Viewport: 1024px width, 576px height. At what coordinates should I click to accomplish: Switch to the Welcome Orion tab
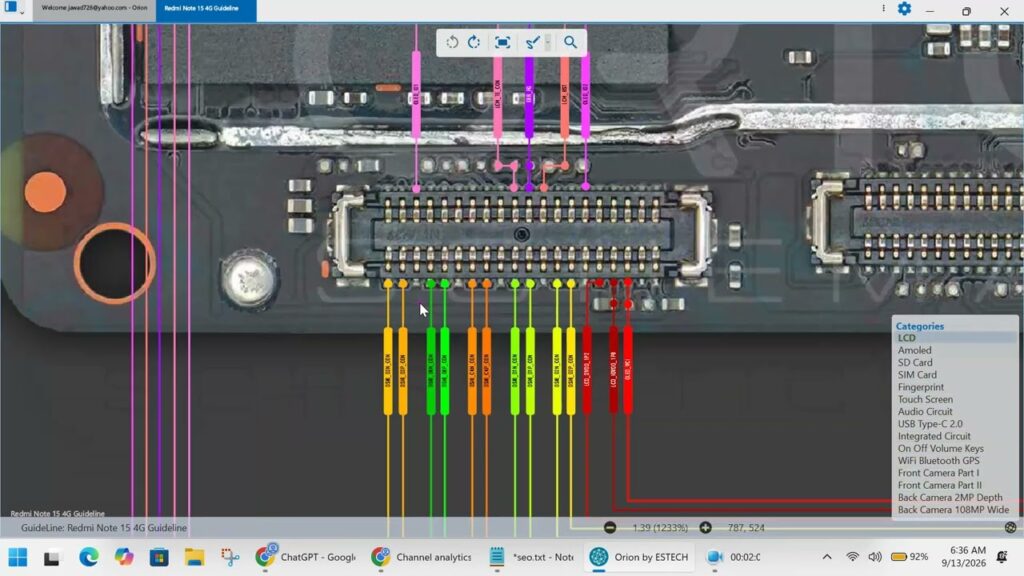(x=94, y=8)
